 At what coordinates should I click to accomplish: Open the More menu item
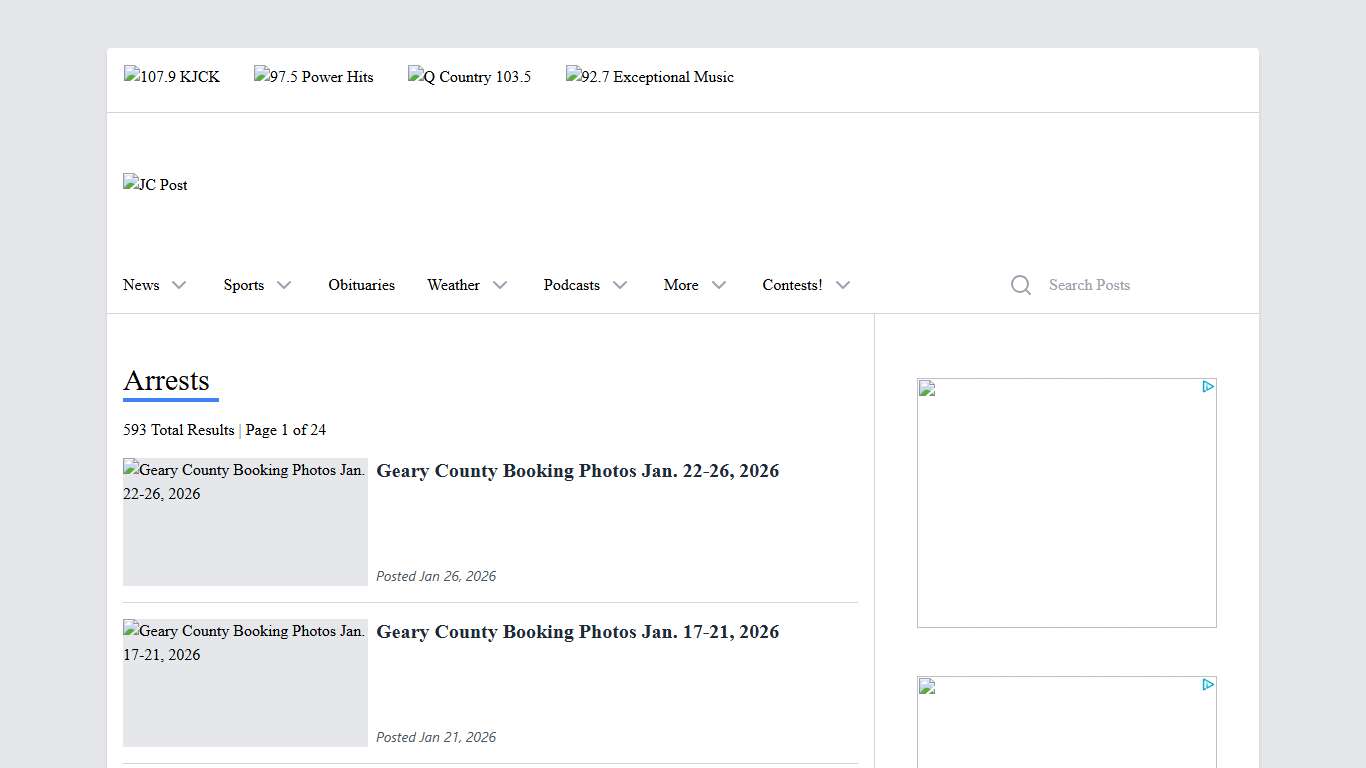coord(681,285)
